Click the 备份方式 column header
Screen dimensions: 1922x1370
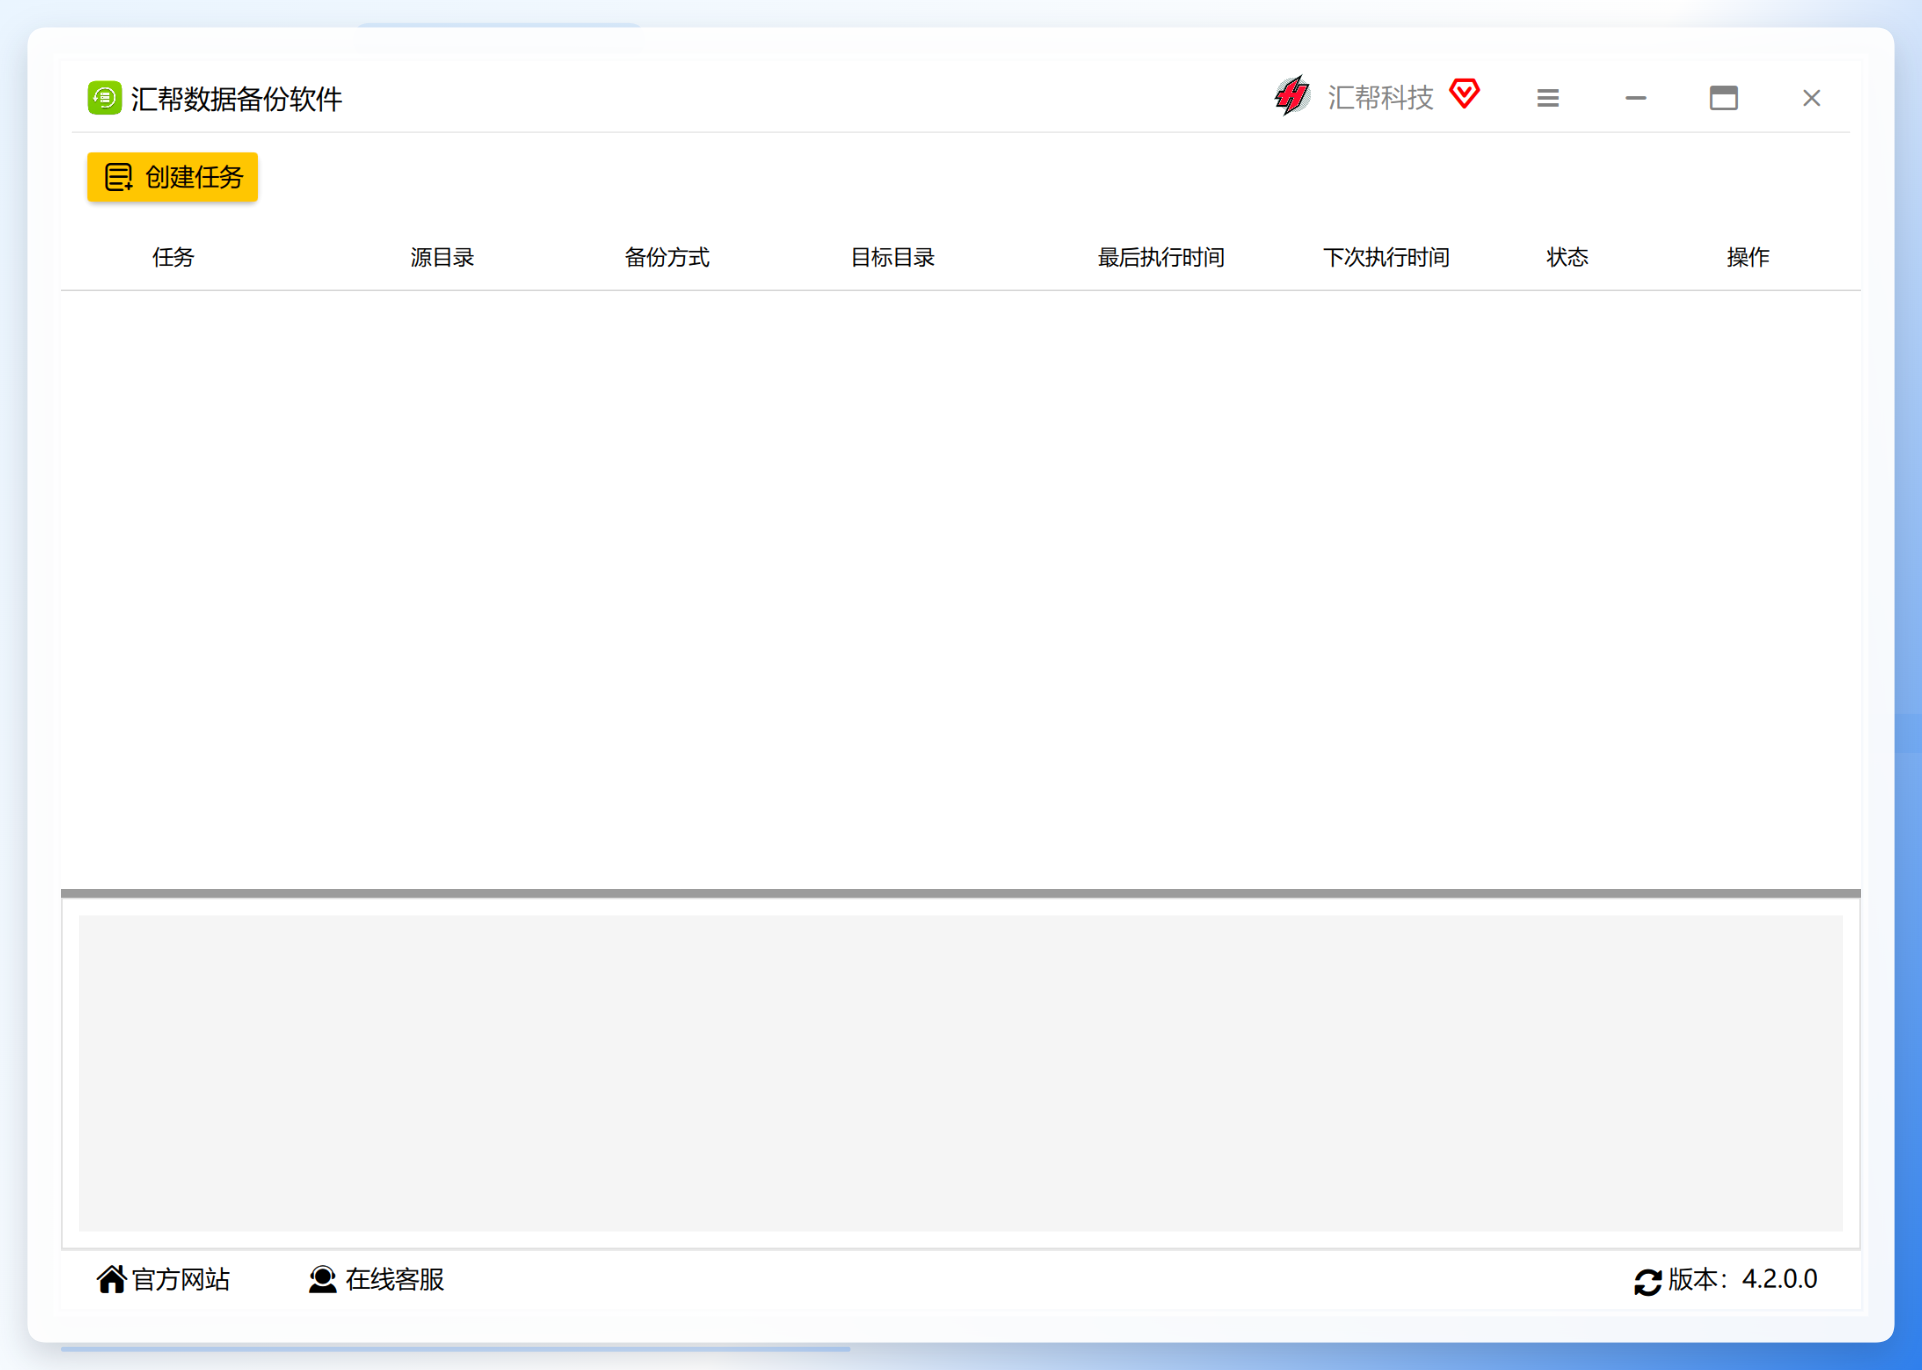(x=667, y=257)
